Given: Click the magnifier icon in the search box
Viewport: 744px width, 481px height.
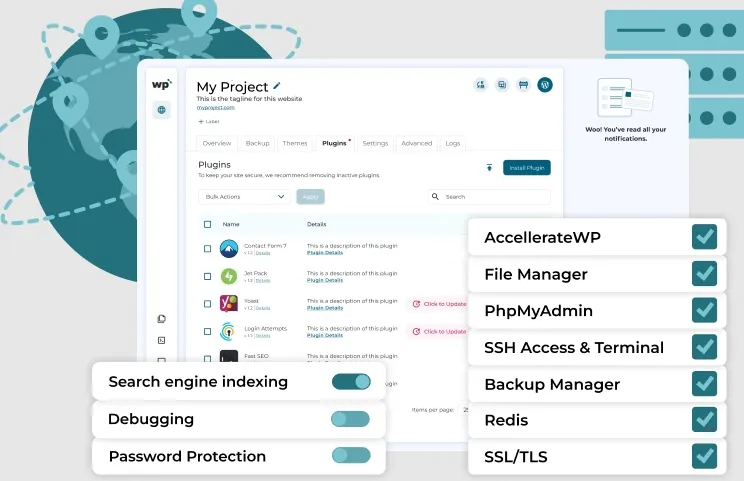Looking at the screenshot, I should pyautogui.click(x=435, y=196).
